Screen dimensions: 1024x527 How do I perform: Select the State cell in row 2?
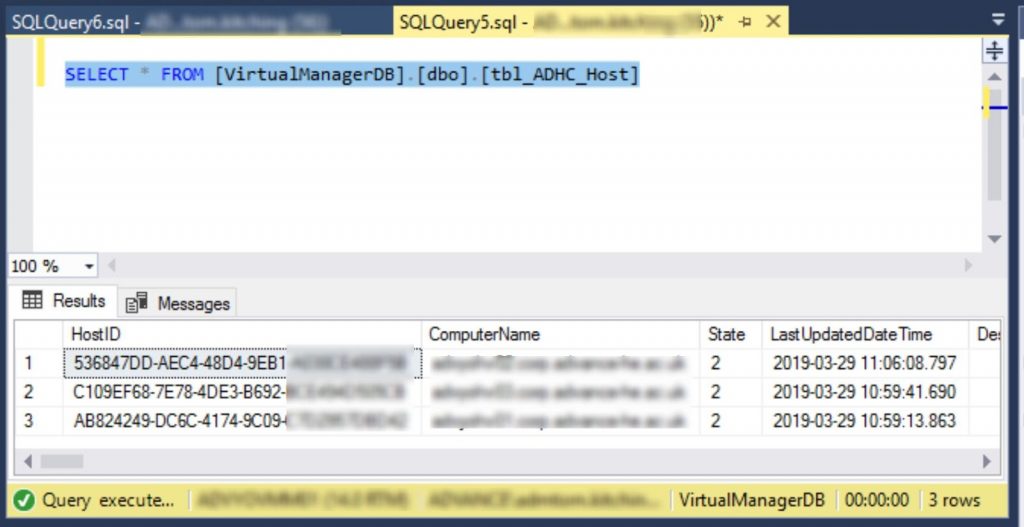(x=731, y=392)
